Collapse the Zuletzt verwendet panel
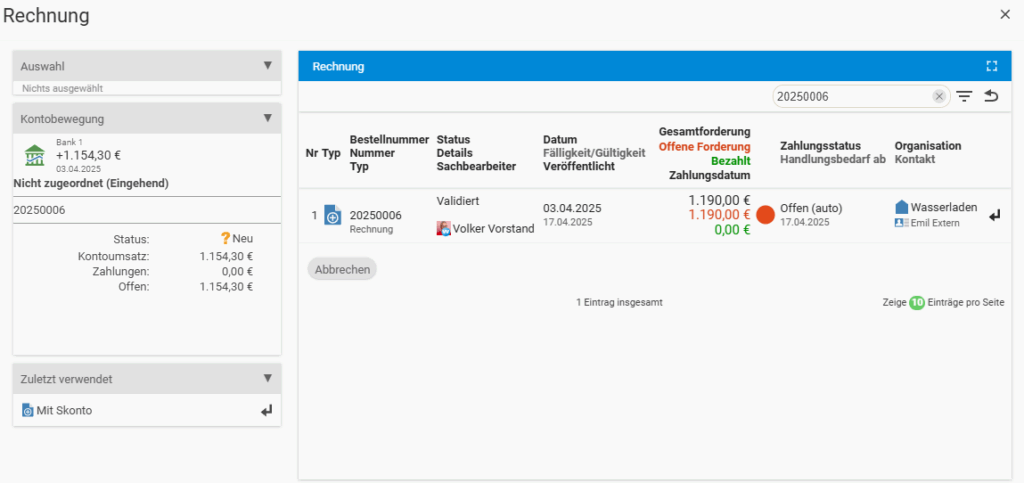 pyautogui.click(x=267, y=378)
